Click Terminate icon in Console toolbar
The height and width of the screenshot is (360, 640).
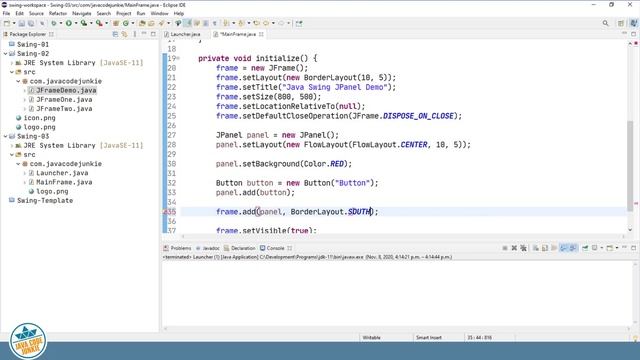505,248
